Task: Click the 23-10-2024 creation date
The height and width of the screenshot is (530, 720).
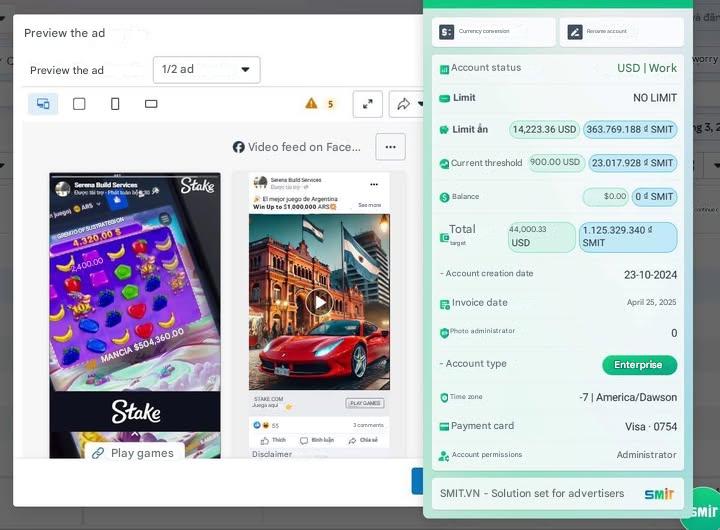Action: click(x=650, y=275)
